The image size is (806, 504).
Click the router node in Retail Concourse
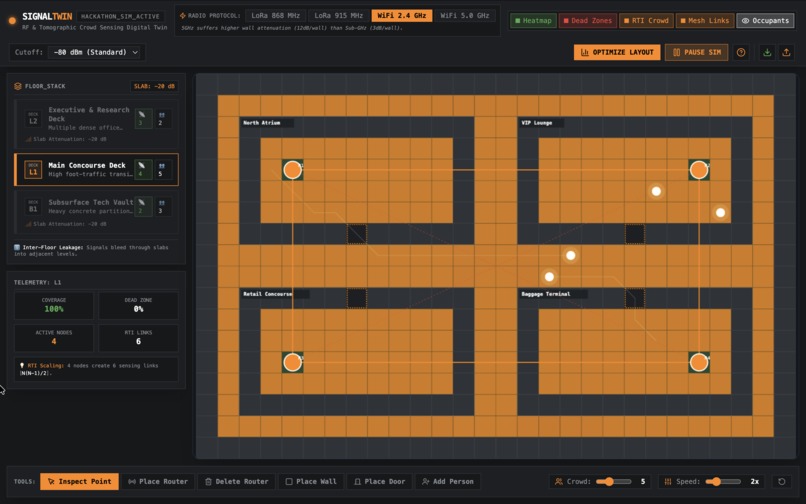pos(292,362)
